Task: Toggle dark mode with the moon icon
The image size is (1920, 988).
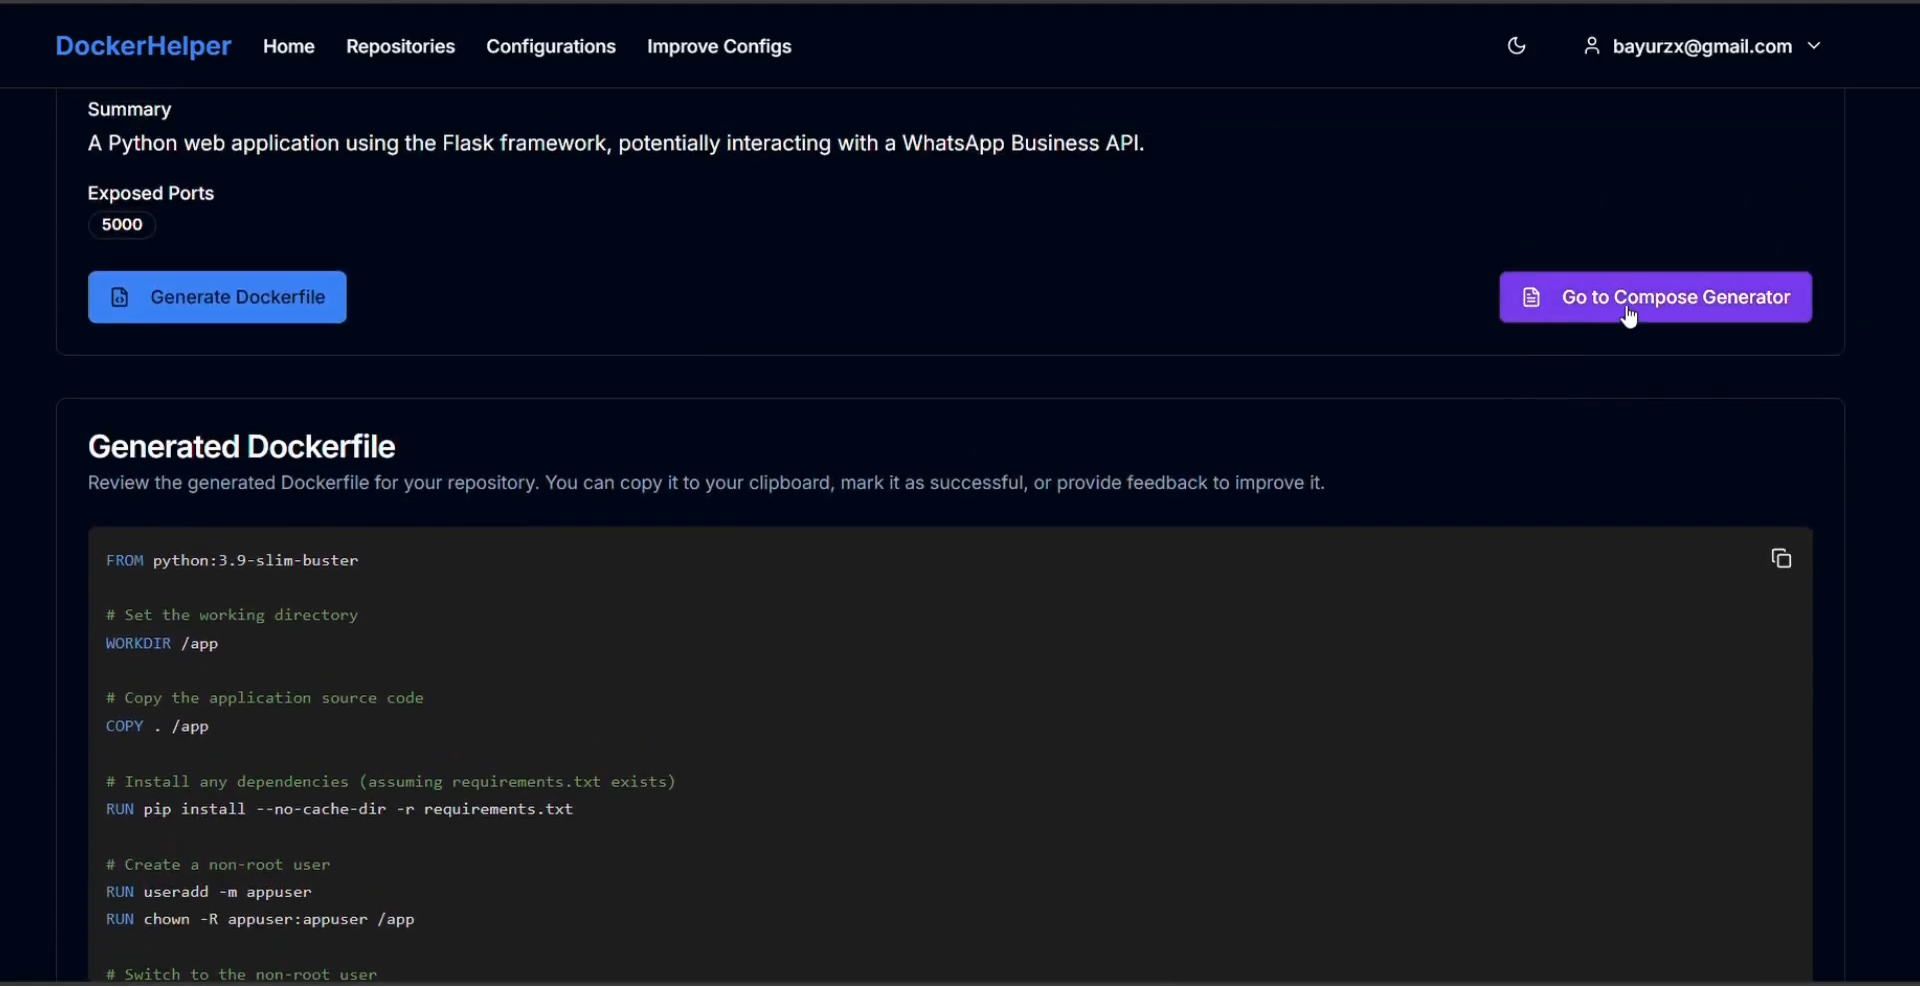Action: 1516,46
